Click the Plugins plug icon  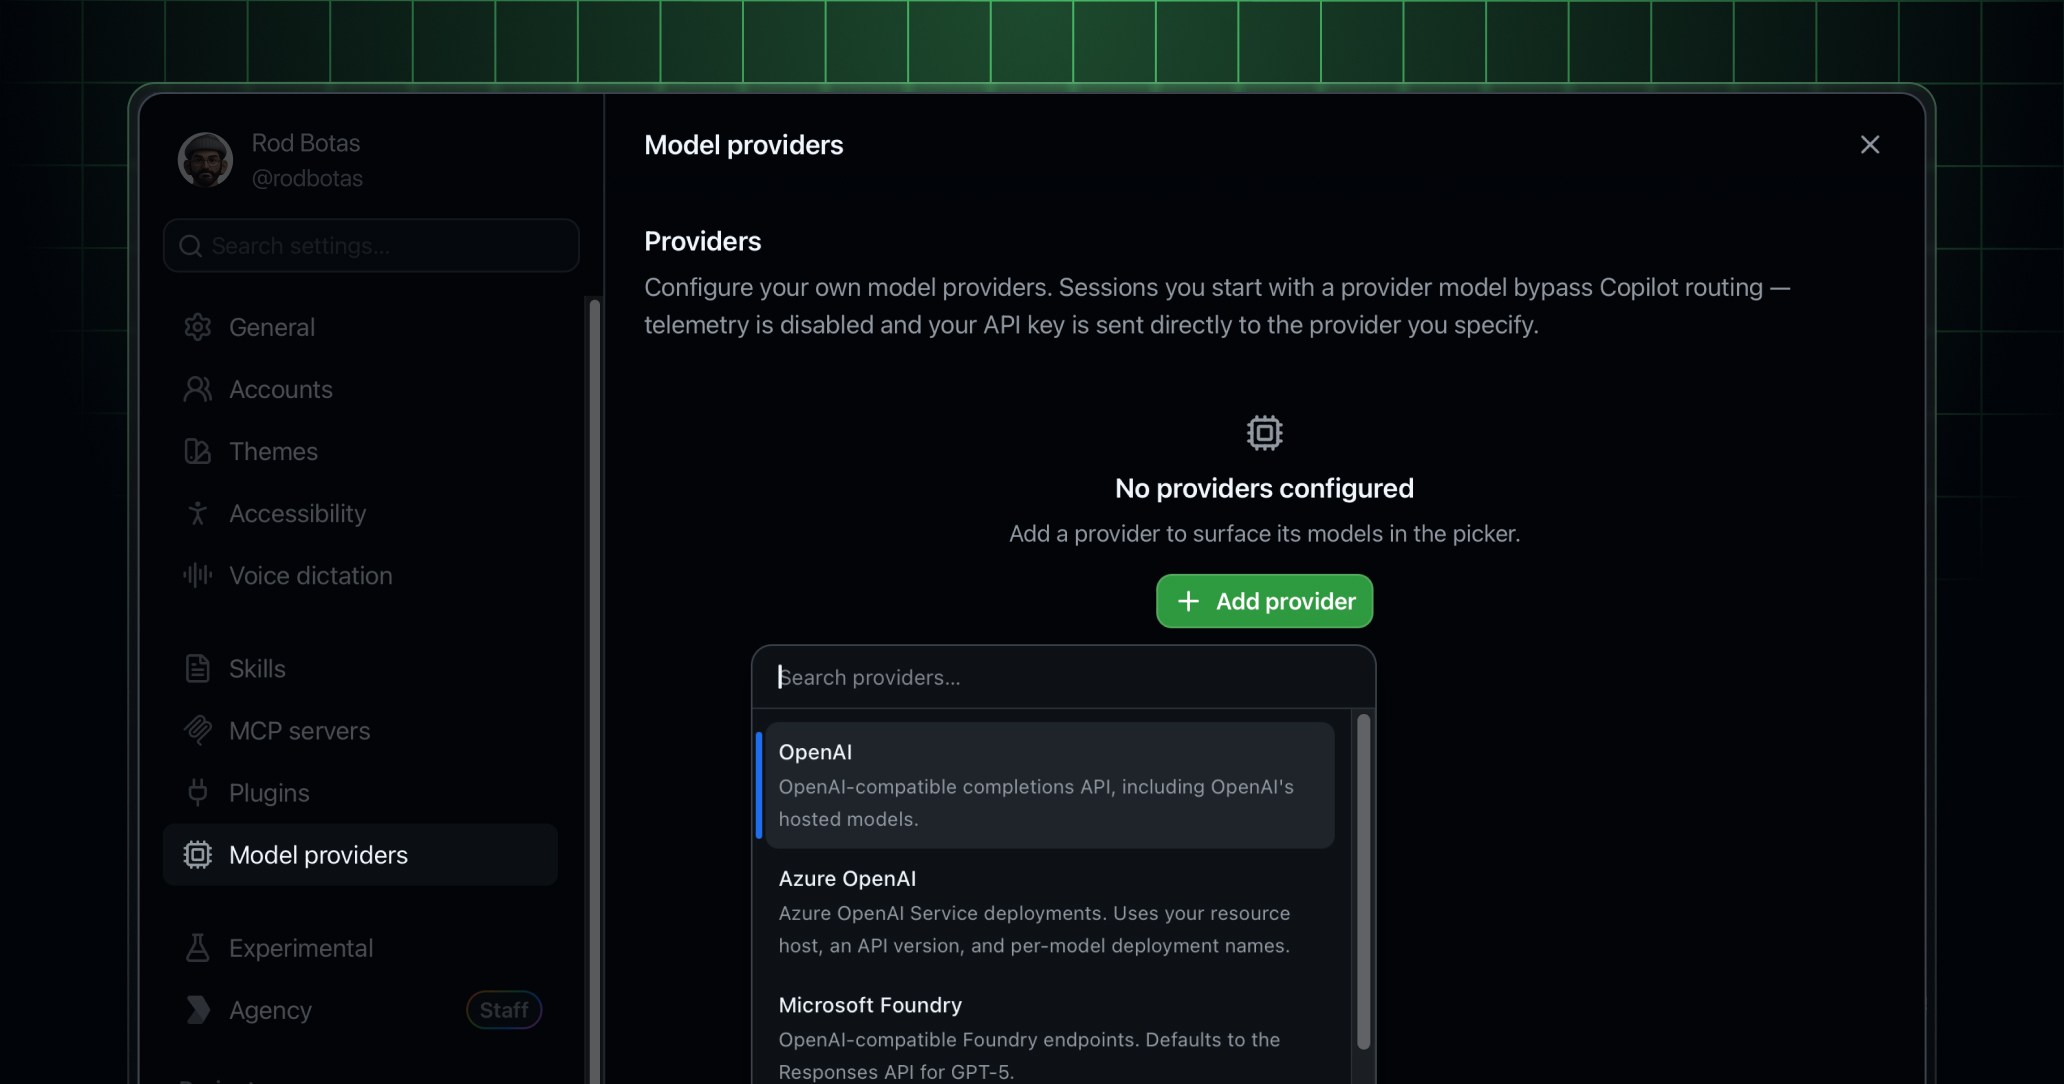click(x=198, y=792)
